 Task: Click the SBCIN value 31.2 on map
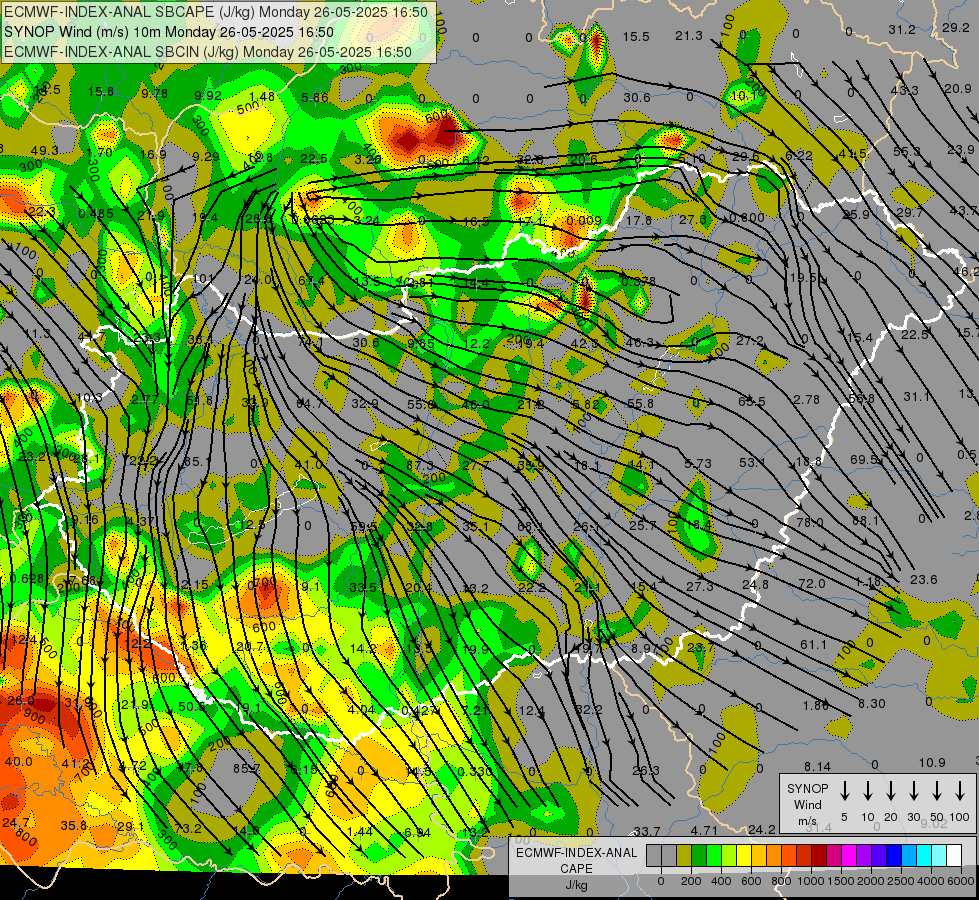pos(902,29)
